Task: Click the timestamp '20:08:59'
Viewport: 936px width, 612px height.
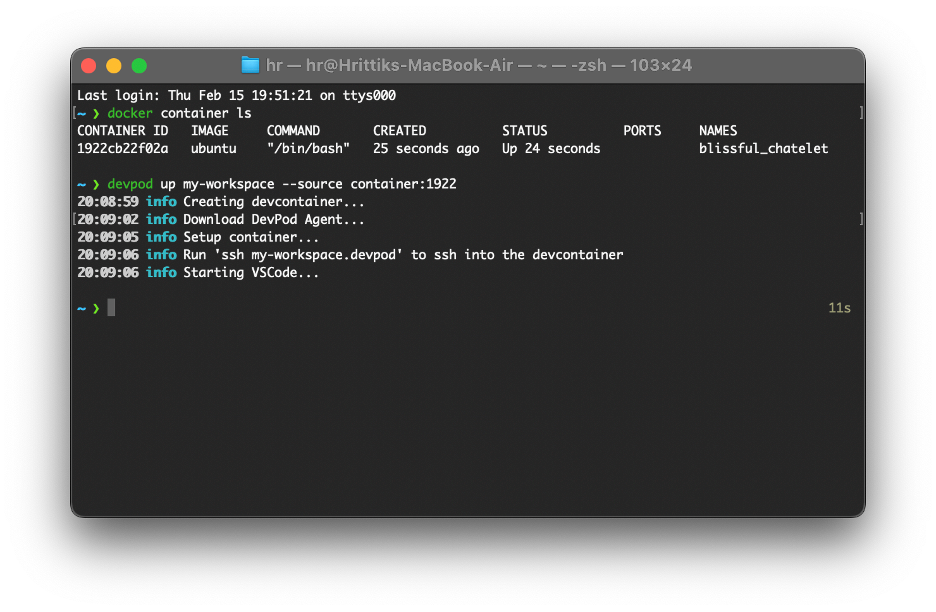Action: coord(107,202)
